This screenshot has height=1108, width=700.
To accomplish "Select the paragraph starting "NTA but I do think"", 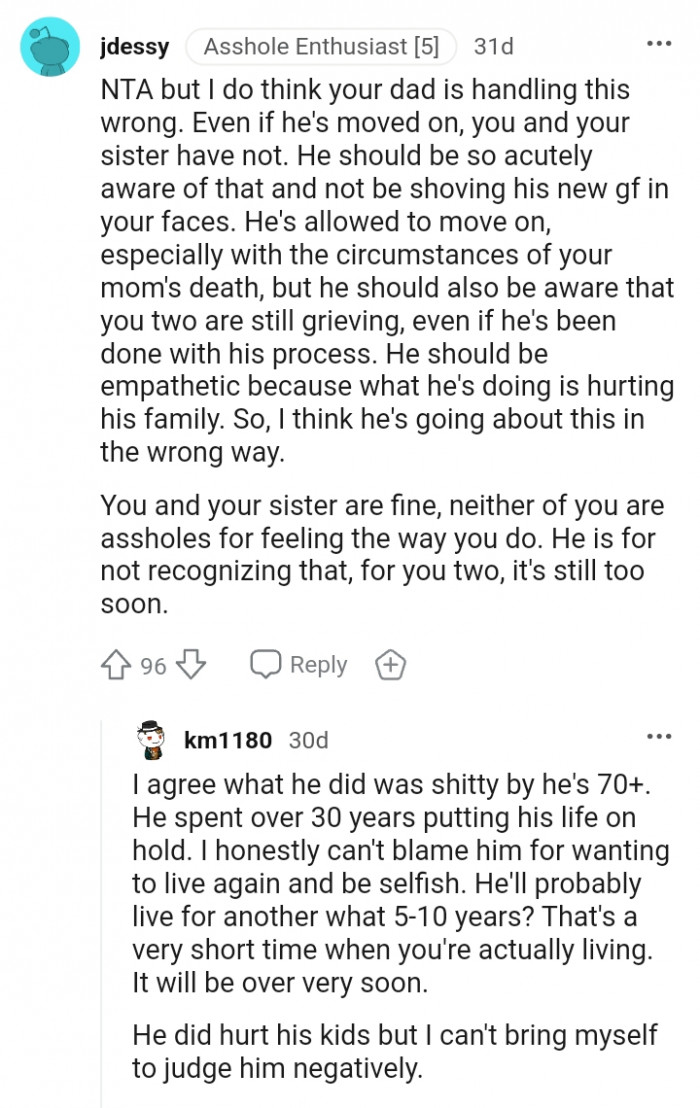I will pyautogui.click(x=385, y=270).
